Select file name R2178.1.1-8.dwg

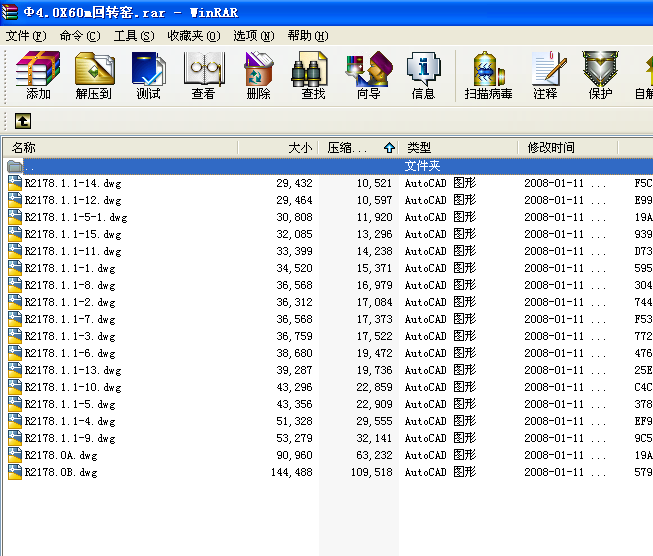(70, 285)
